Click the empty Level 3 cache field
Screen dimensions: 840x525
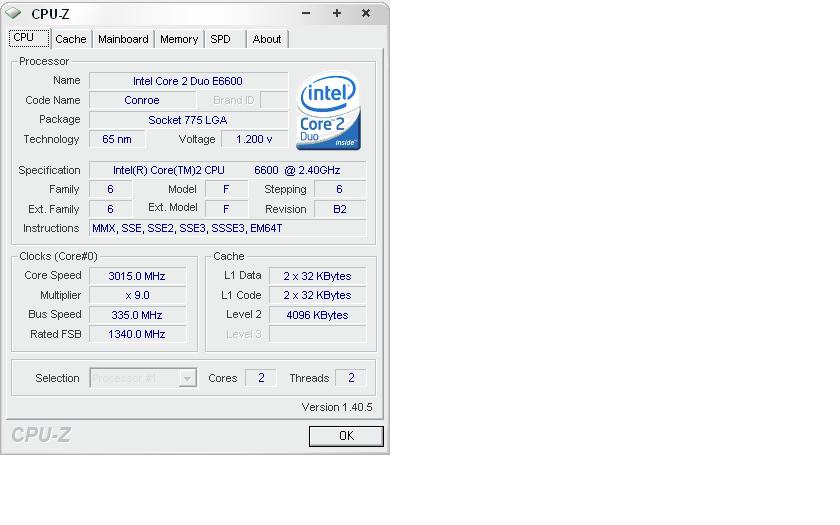pos(317,334)
